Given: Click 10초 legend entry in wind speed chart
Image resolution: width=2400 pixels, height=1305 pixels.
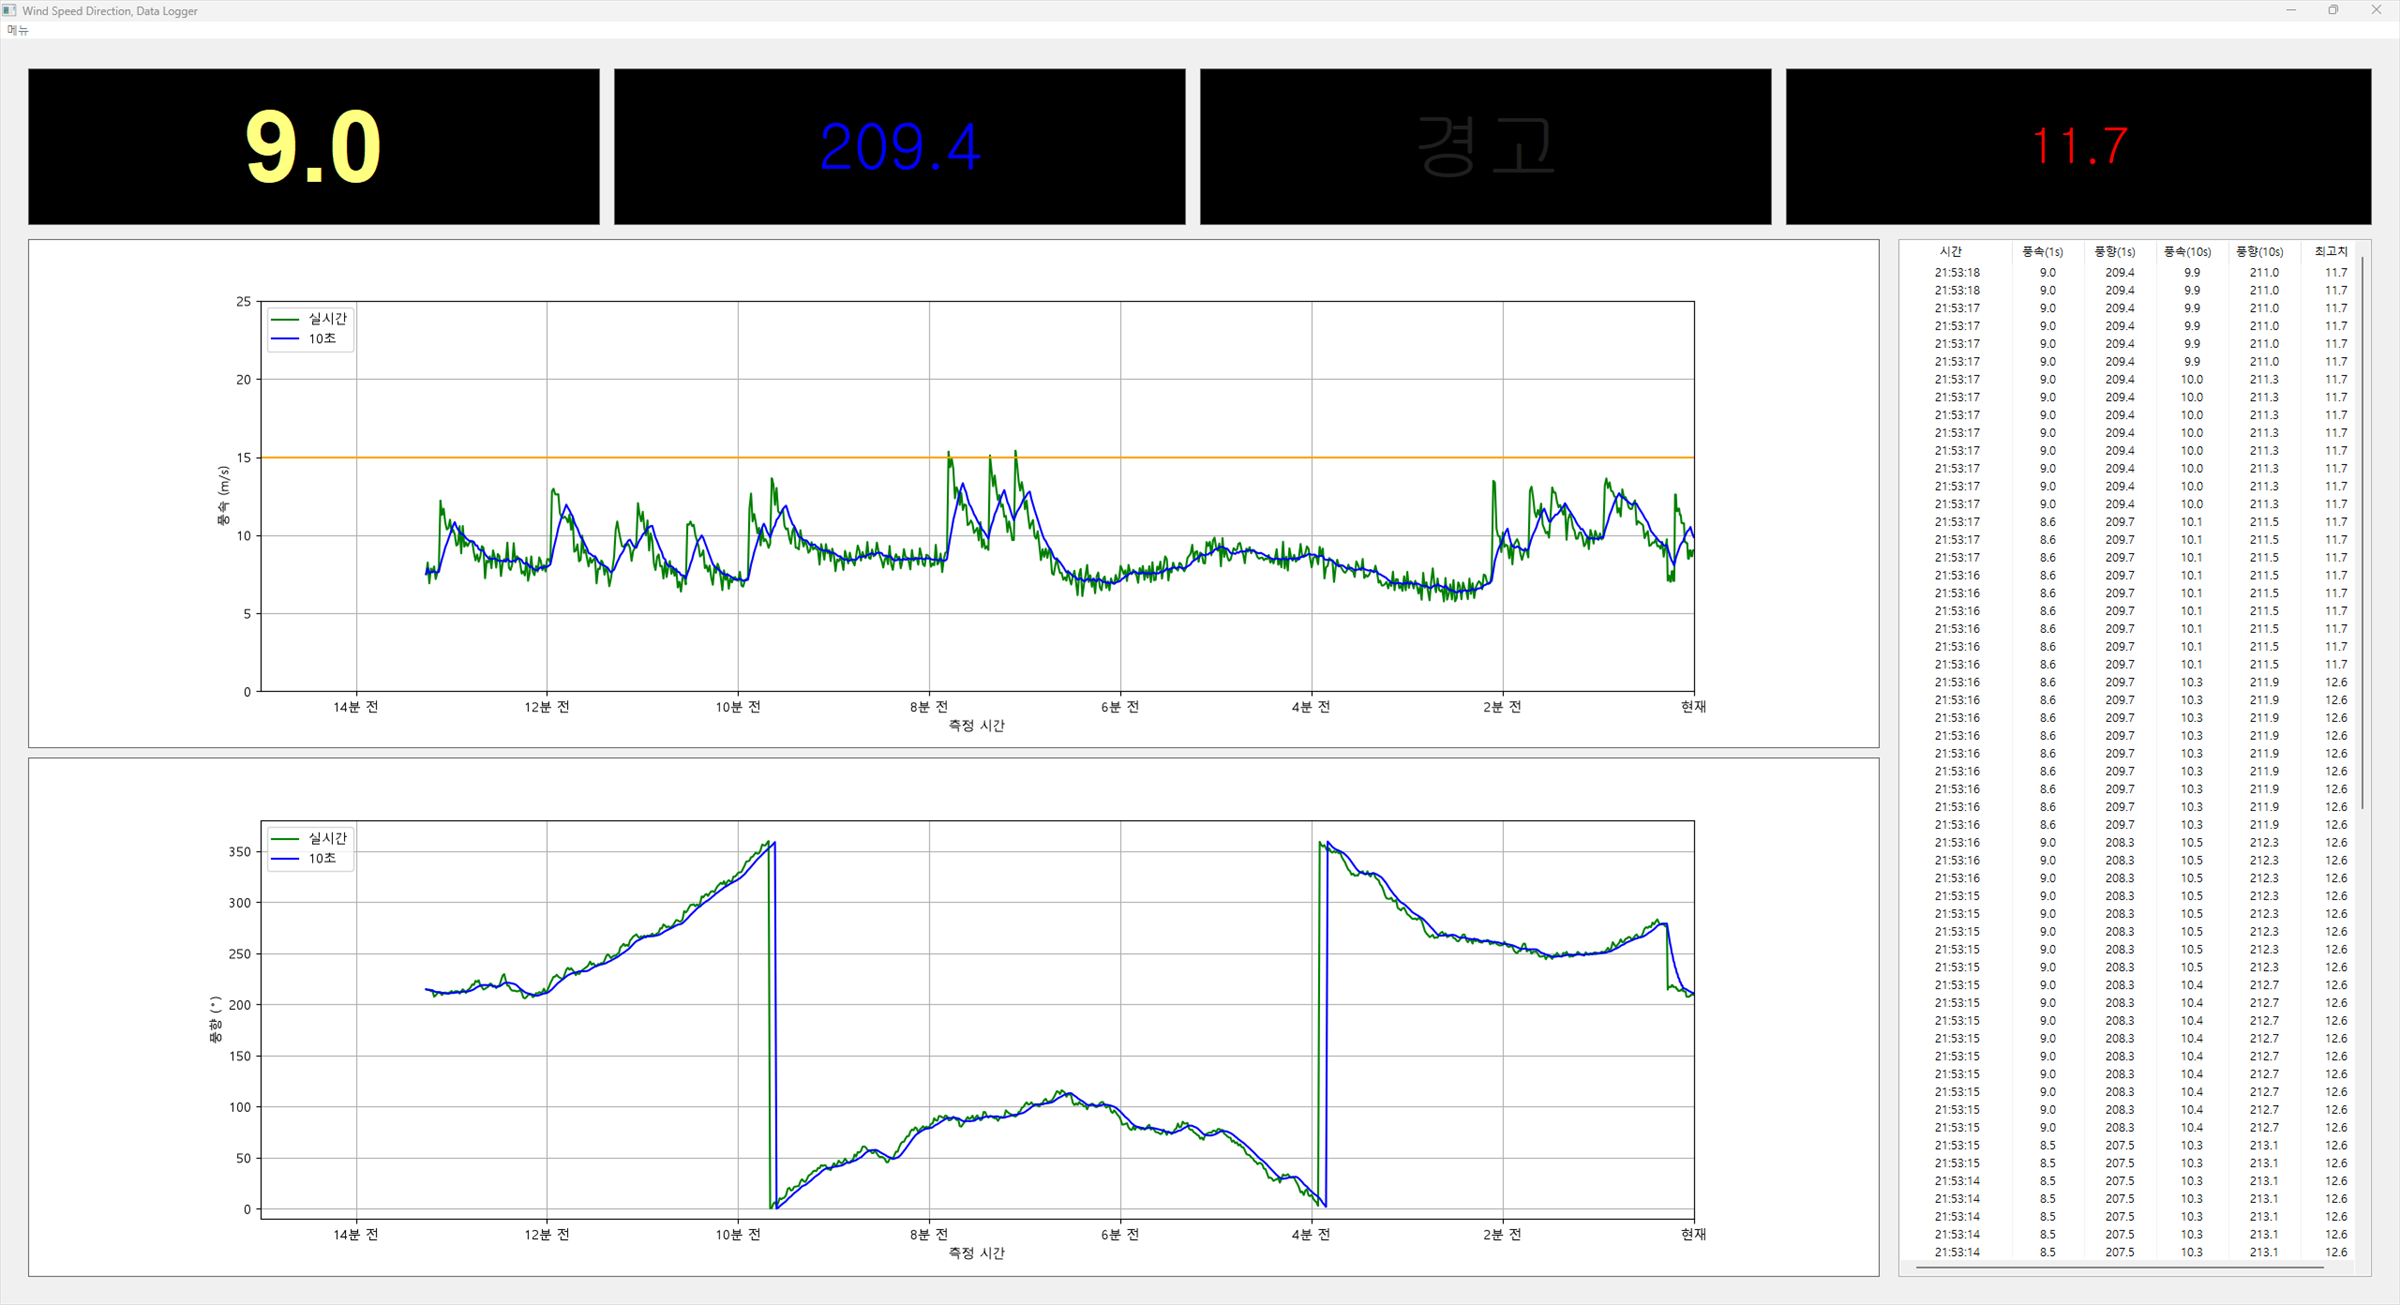Looking at the screenshot, I should coord(305,339).
